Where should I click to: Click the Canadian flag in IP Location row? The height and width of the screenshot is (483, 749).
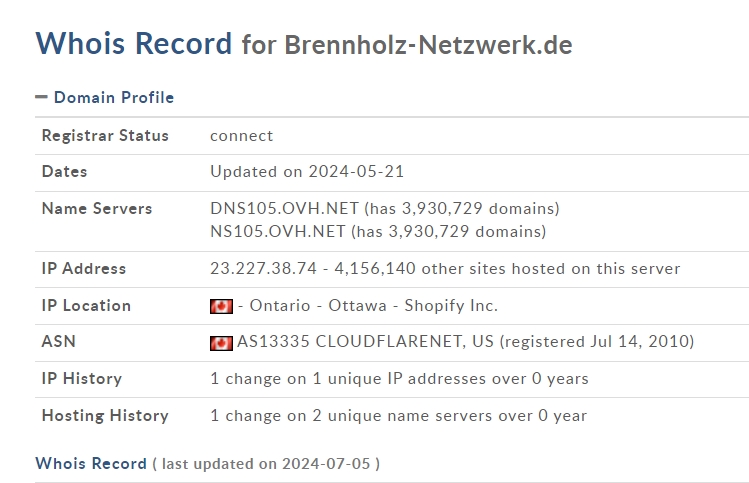pyautogui.click(x=221, y=306)
